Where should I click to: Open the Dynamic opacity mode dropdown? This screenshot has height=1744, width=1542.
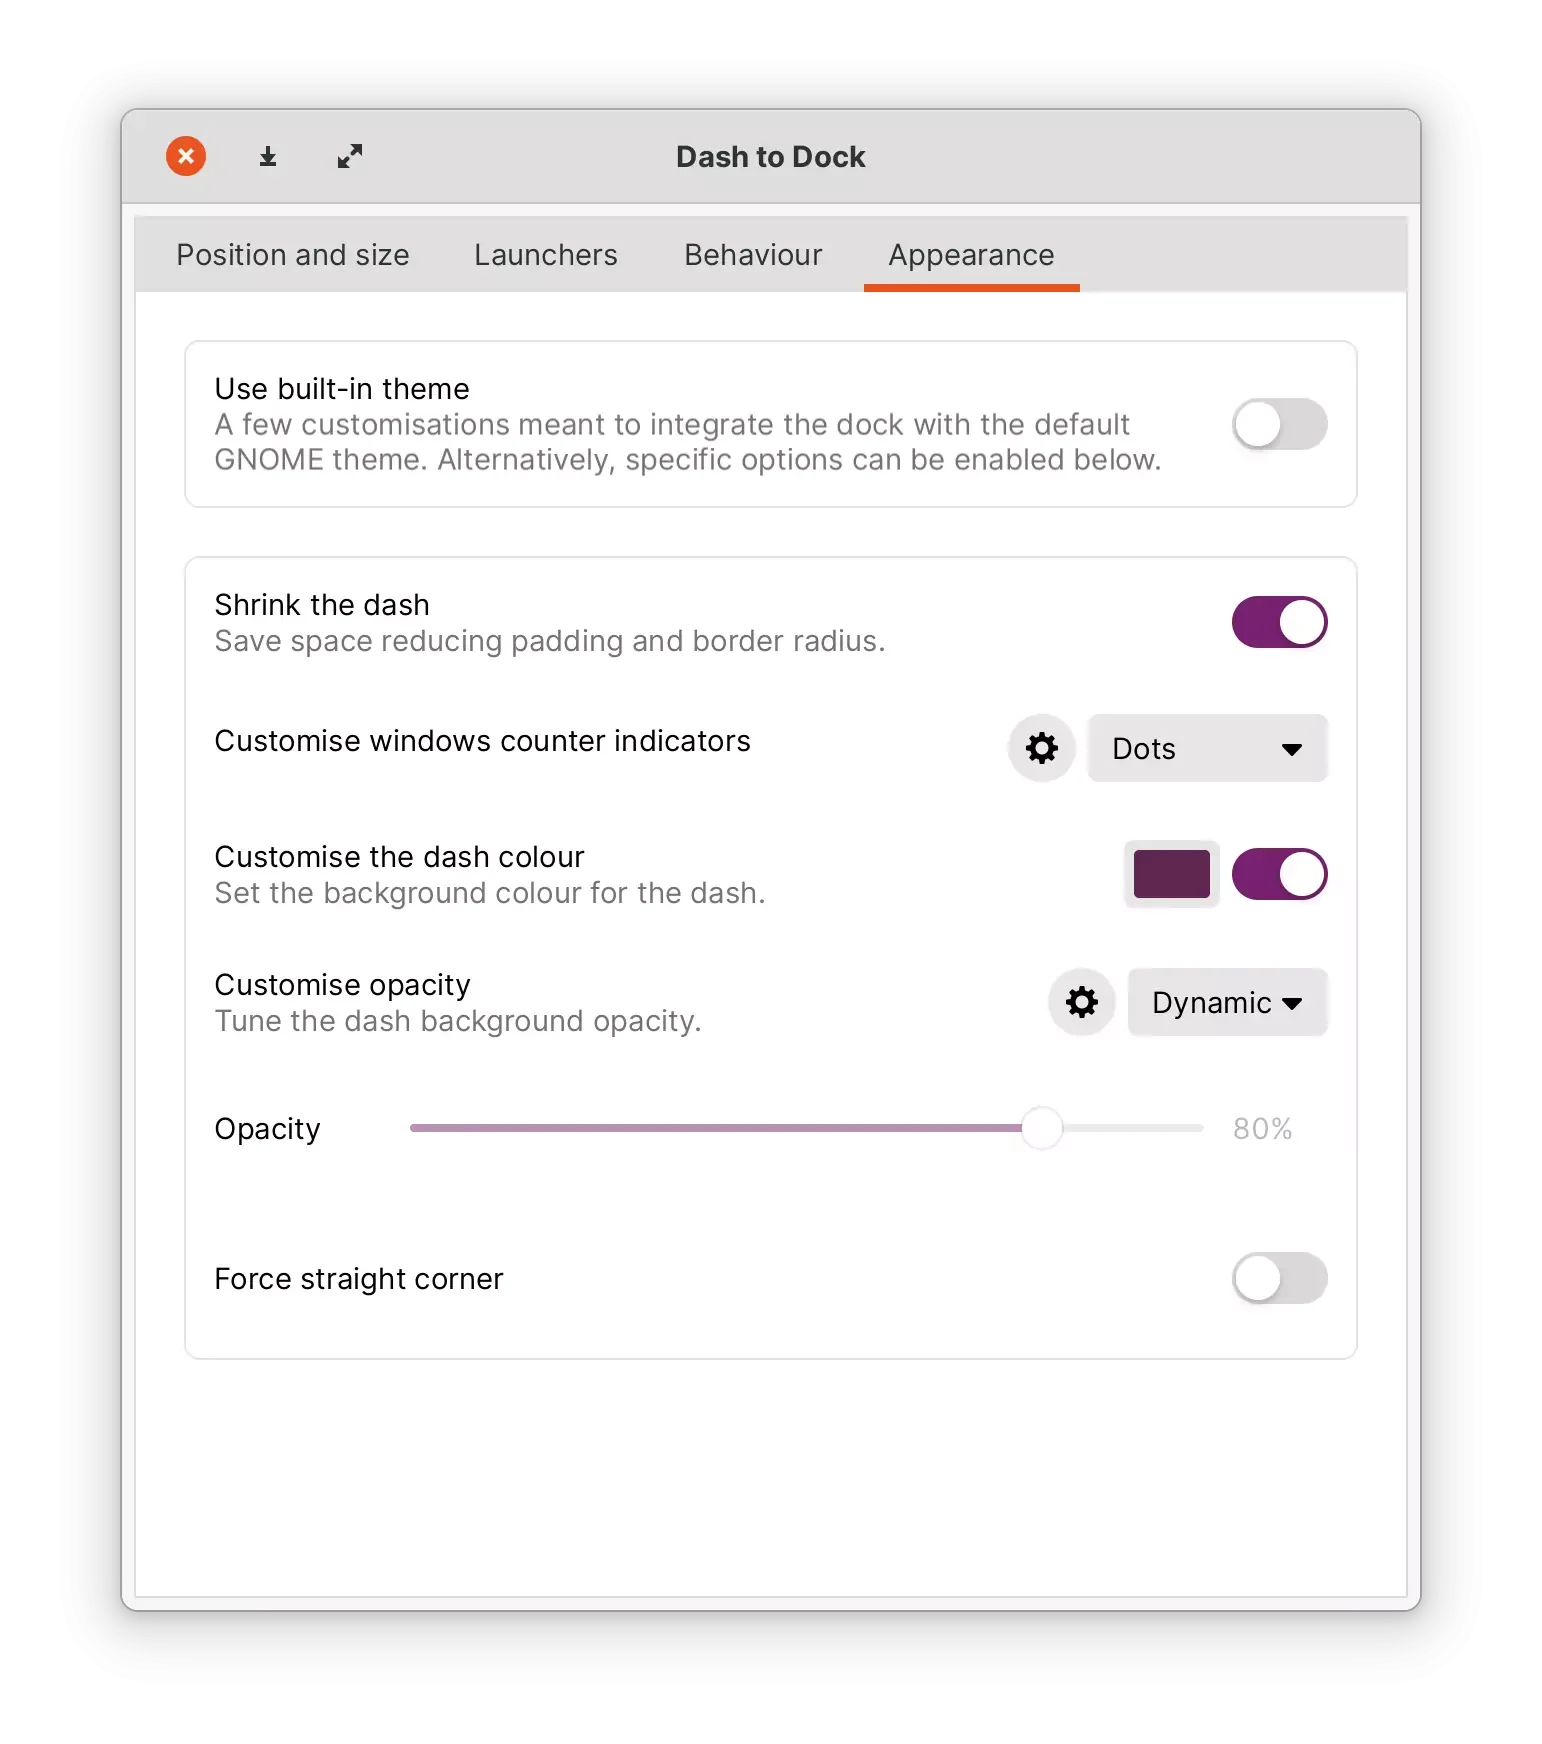pos(1227,1002)
